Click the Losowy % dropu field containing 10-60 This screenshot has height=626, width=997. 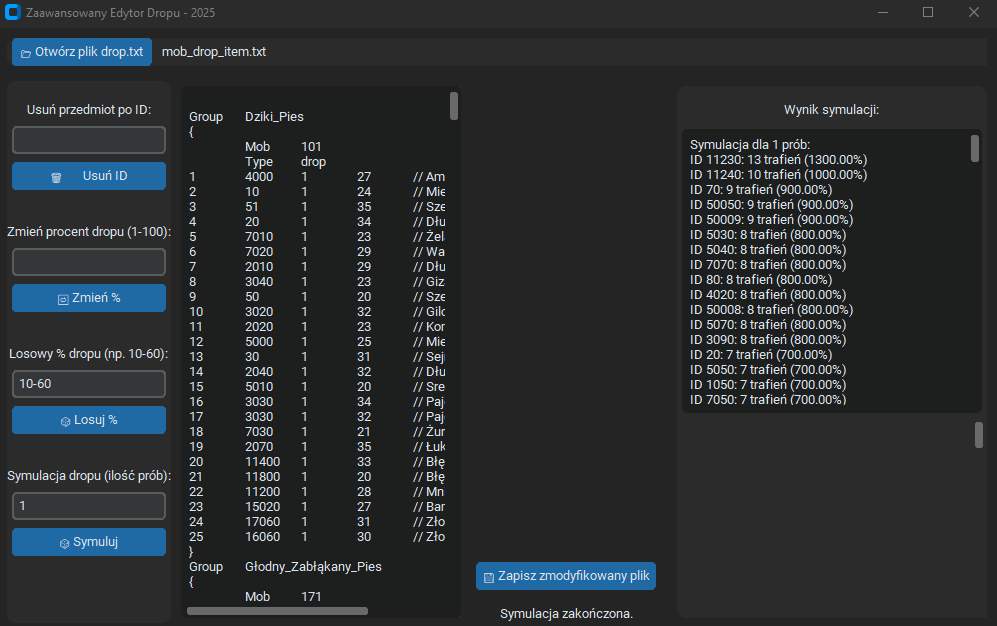tap(89, 384)
